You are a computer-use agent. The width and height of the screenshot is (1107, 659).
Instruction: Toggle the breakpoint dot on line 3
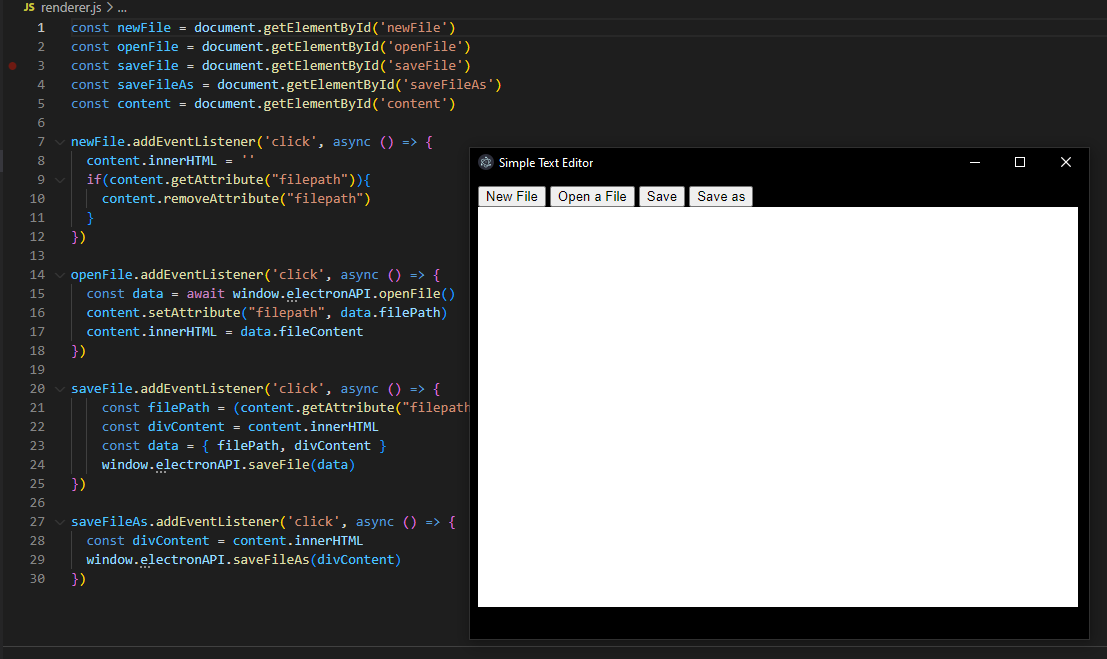[x=13, y=66]
